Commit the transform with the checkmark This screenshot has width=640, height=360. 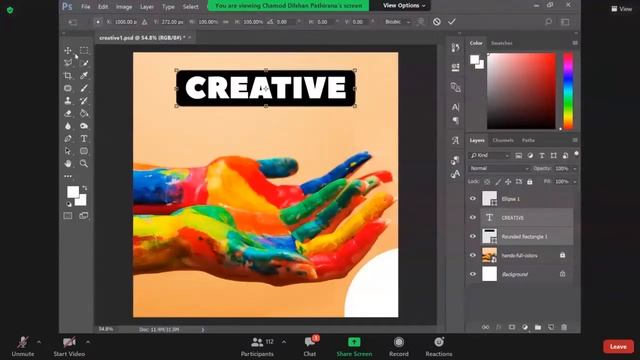[451, 22]
